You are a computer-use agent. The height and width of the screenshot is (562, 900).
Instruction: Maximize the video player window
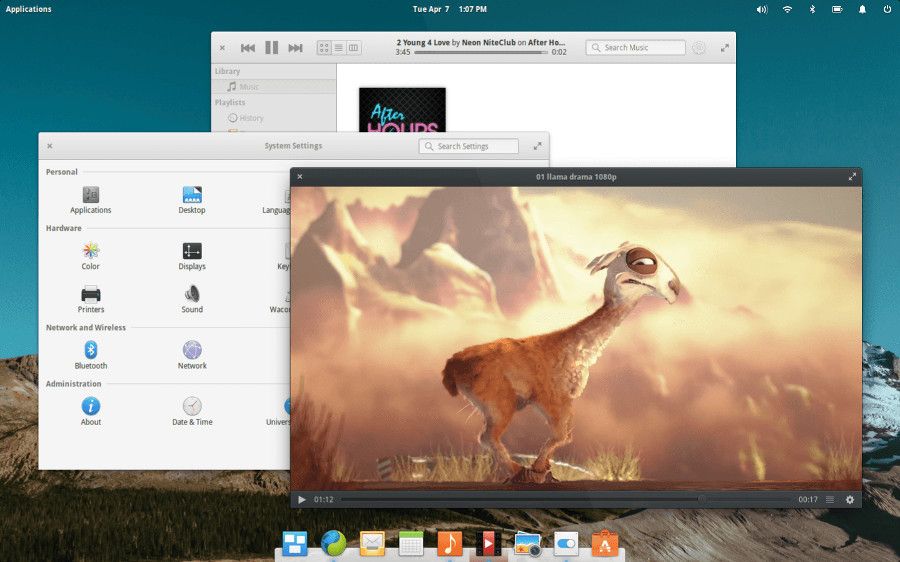pos(852,177)
